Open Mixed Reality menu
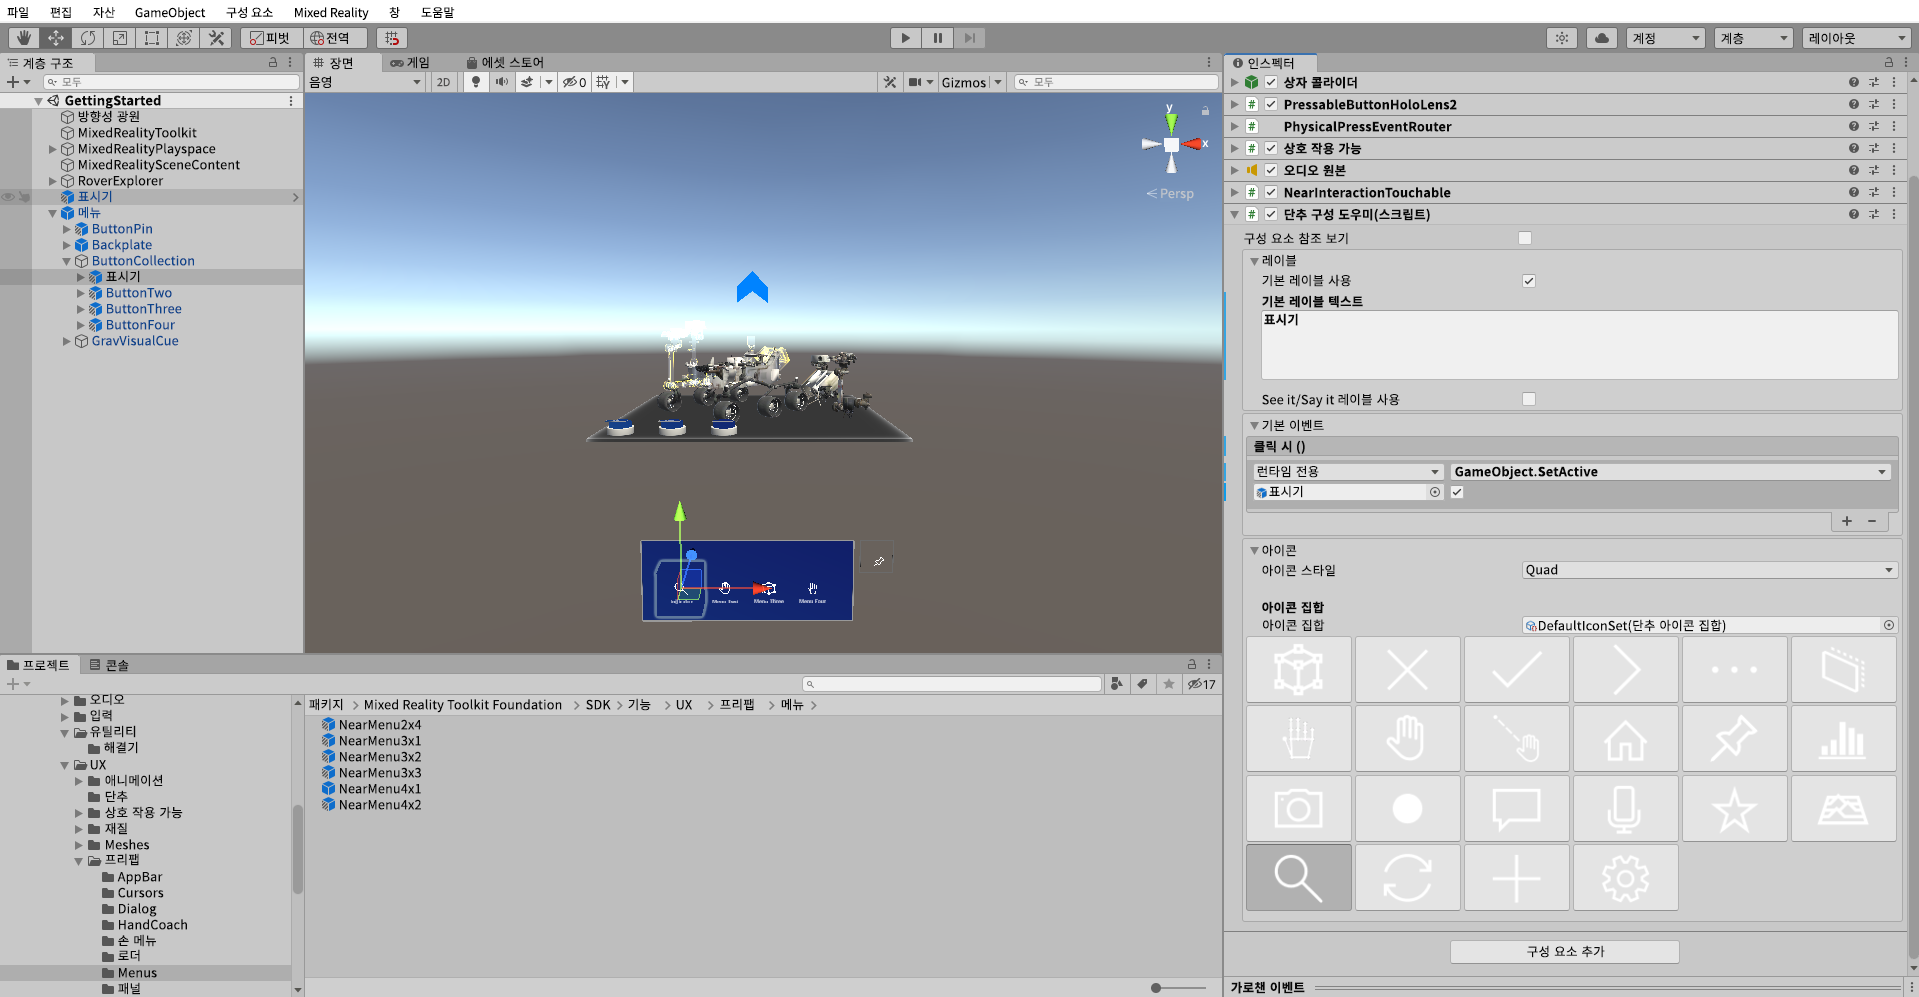The height and width of the screenshot is (997, 1919). point(331,12)
